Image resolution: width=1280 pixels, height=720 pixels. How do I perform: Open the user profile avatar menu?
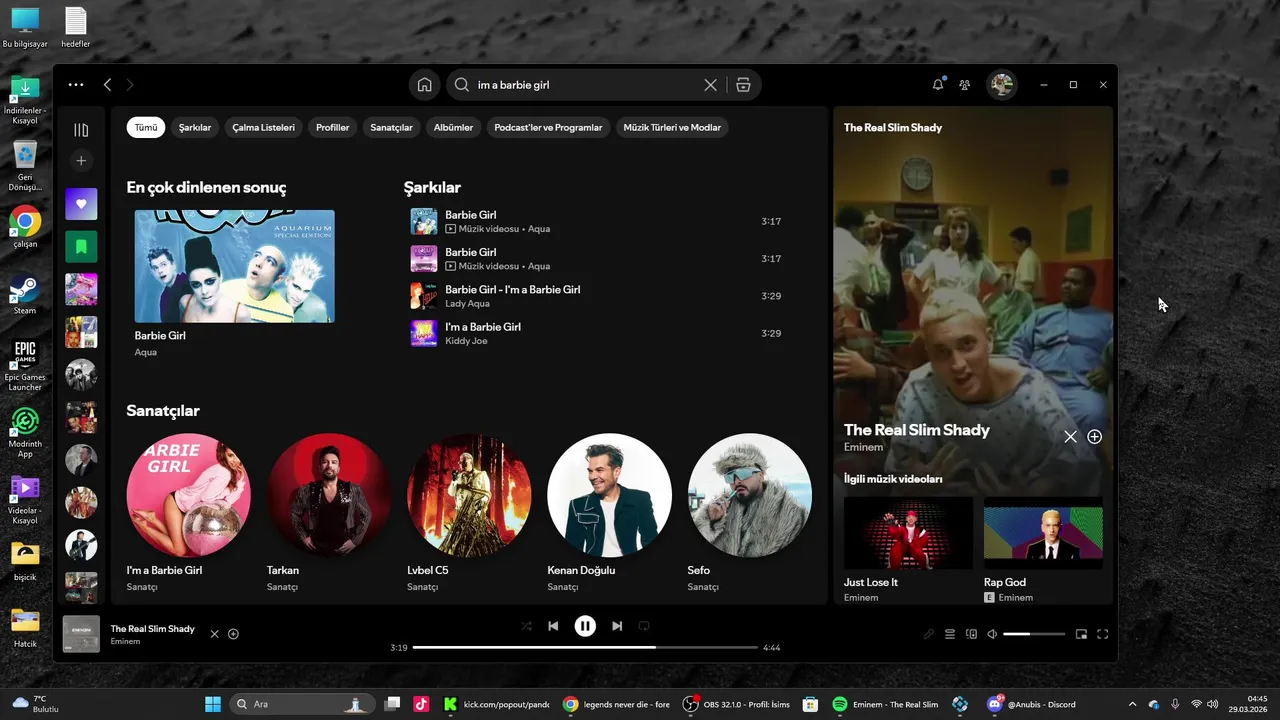pos(1002,85)
